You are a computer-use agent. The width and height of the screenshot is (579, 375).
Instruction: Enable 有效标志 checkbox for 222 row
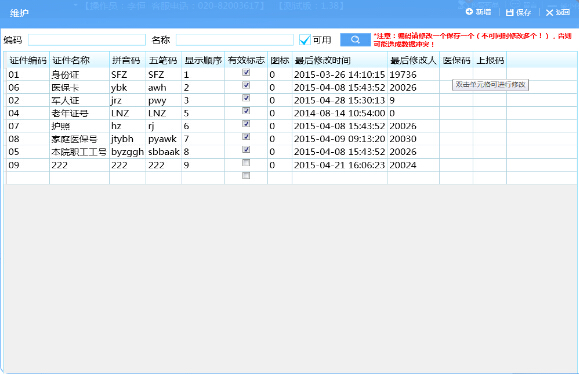tap(246, 163)
